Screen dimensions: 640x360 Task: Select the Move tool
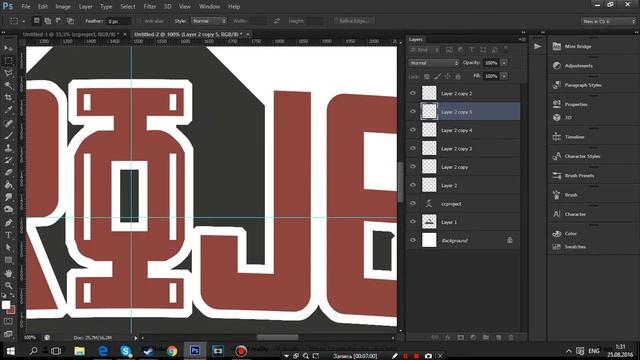[x=8, y=48]
